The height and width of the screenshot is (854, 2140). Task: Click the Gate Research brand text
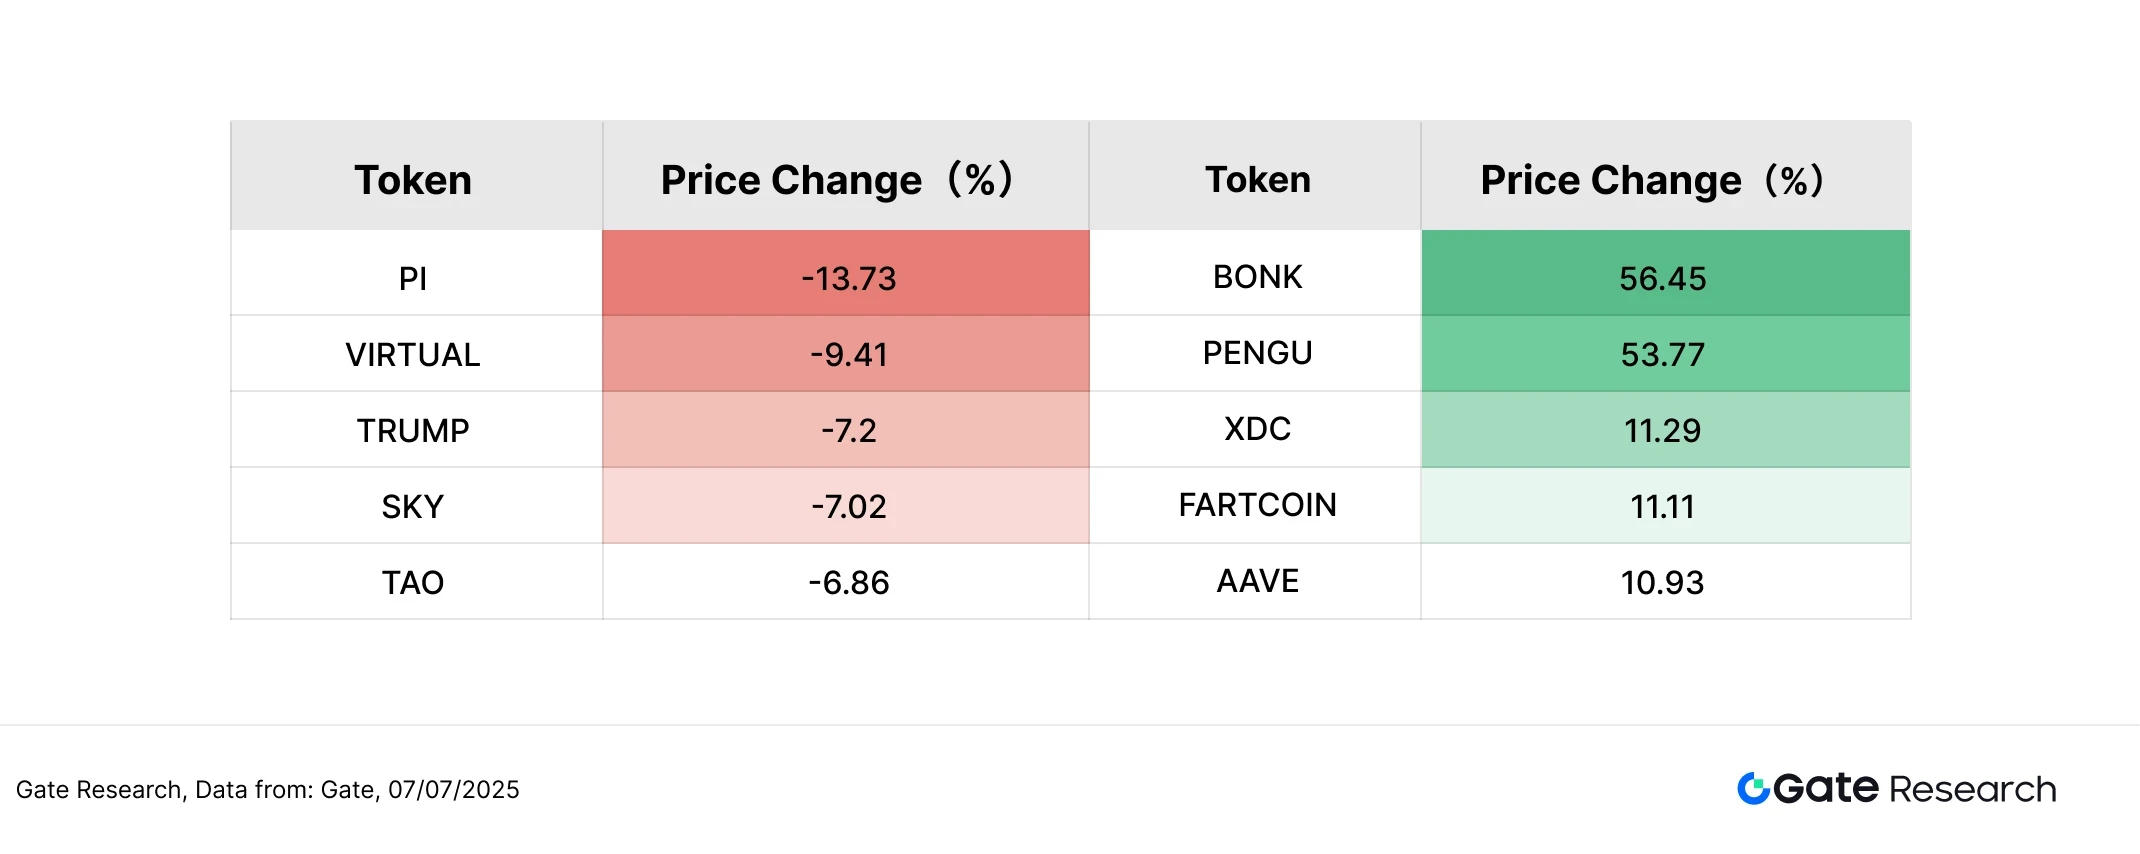click(1914, 789)
